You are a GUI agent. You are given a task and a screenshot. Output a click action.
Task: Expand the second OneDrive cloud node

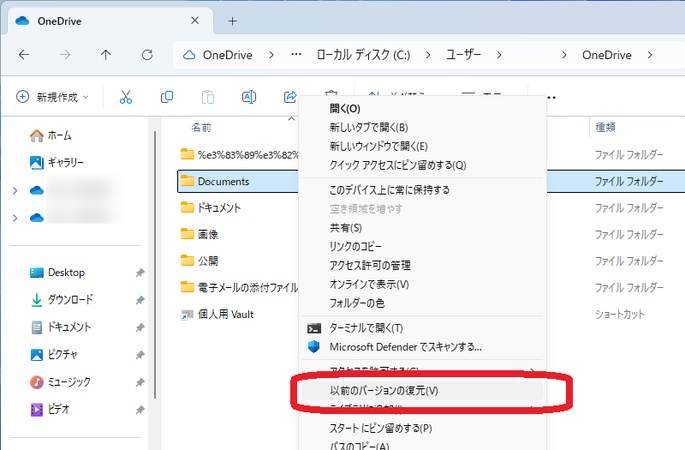pos(15,218)
